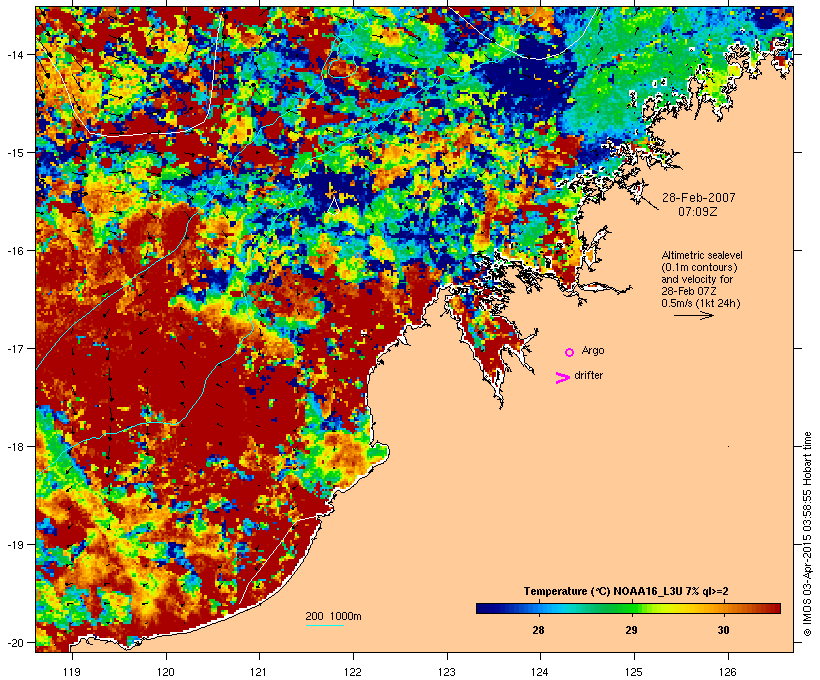Click the magenta Argo circle legend marker
This screenshot has width=820, height=680.
(x=570, y=352)
